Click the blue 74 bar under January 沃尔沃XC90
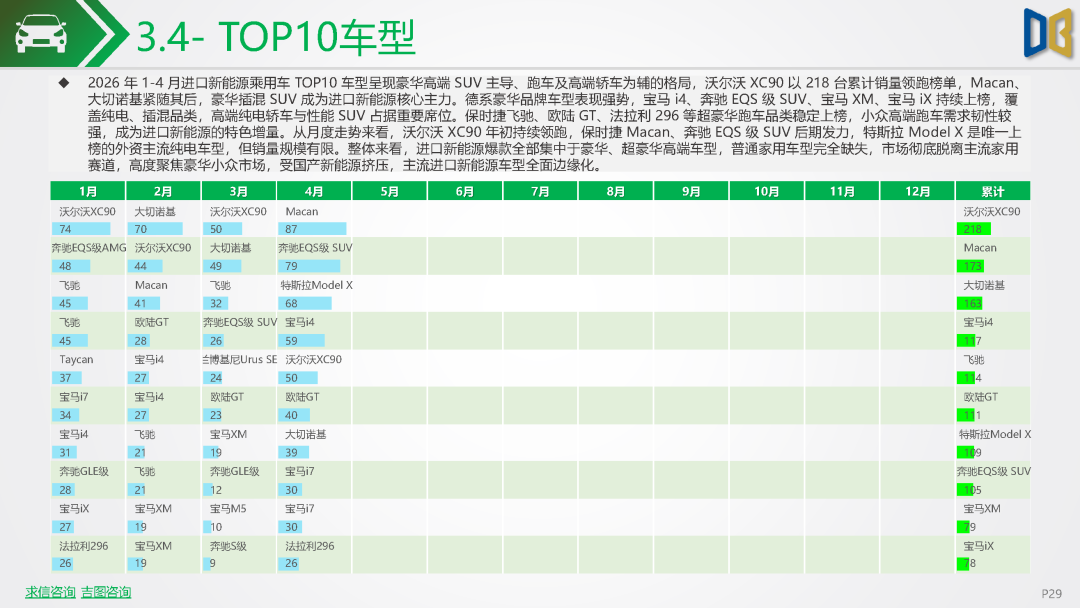1080x608 pixels. (x=81, y=229)
